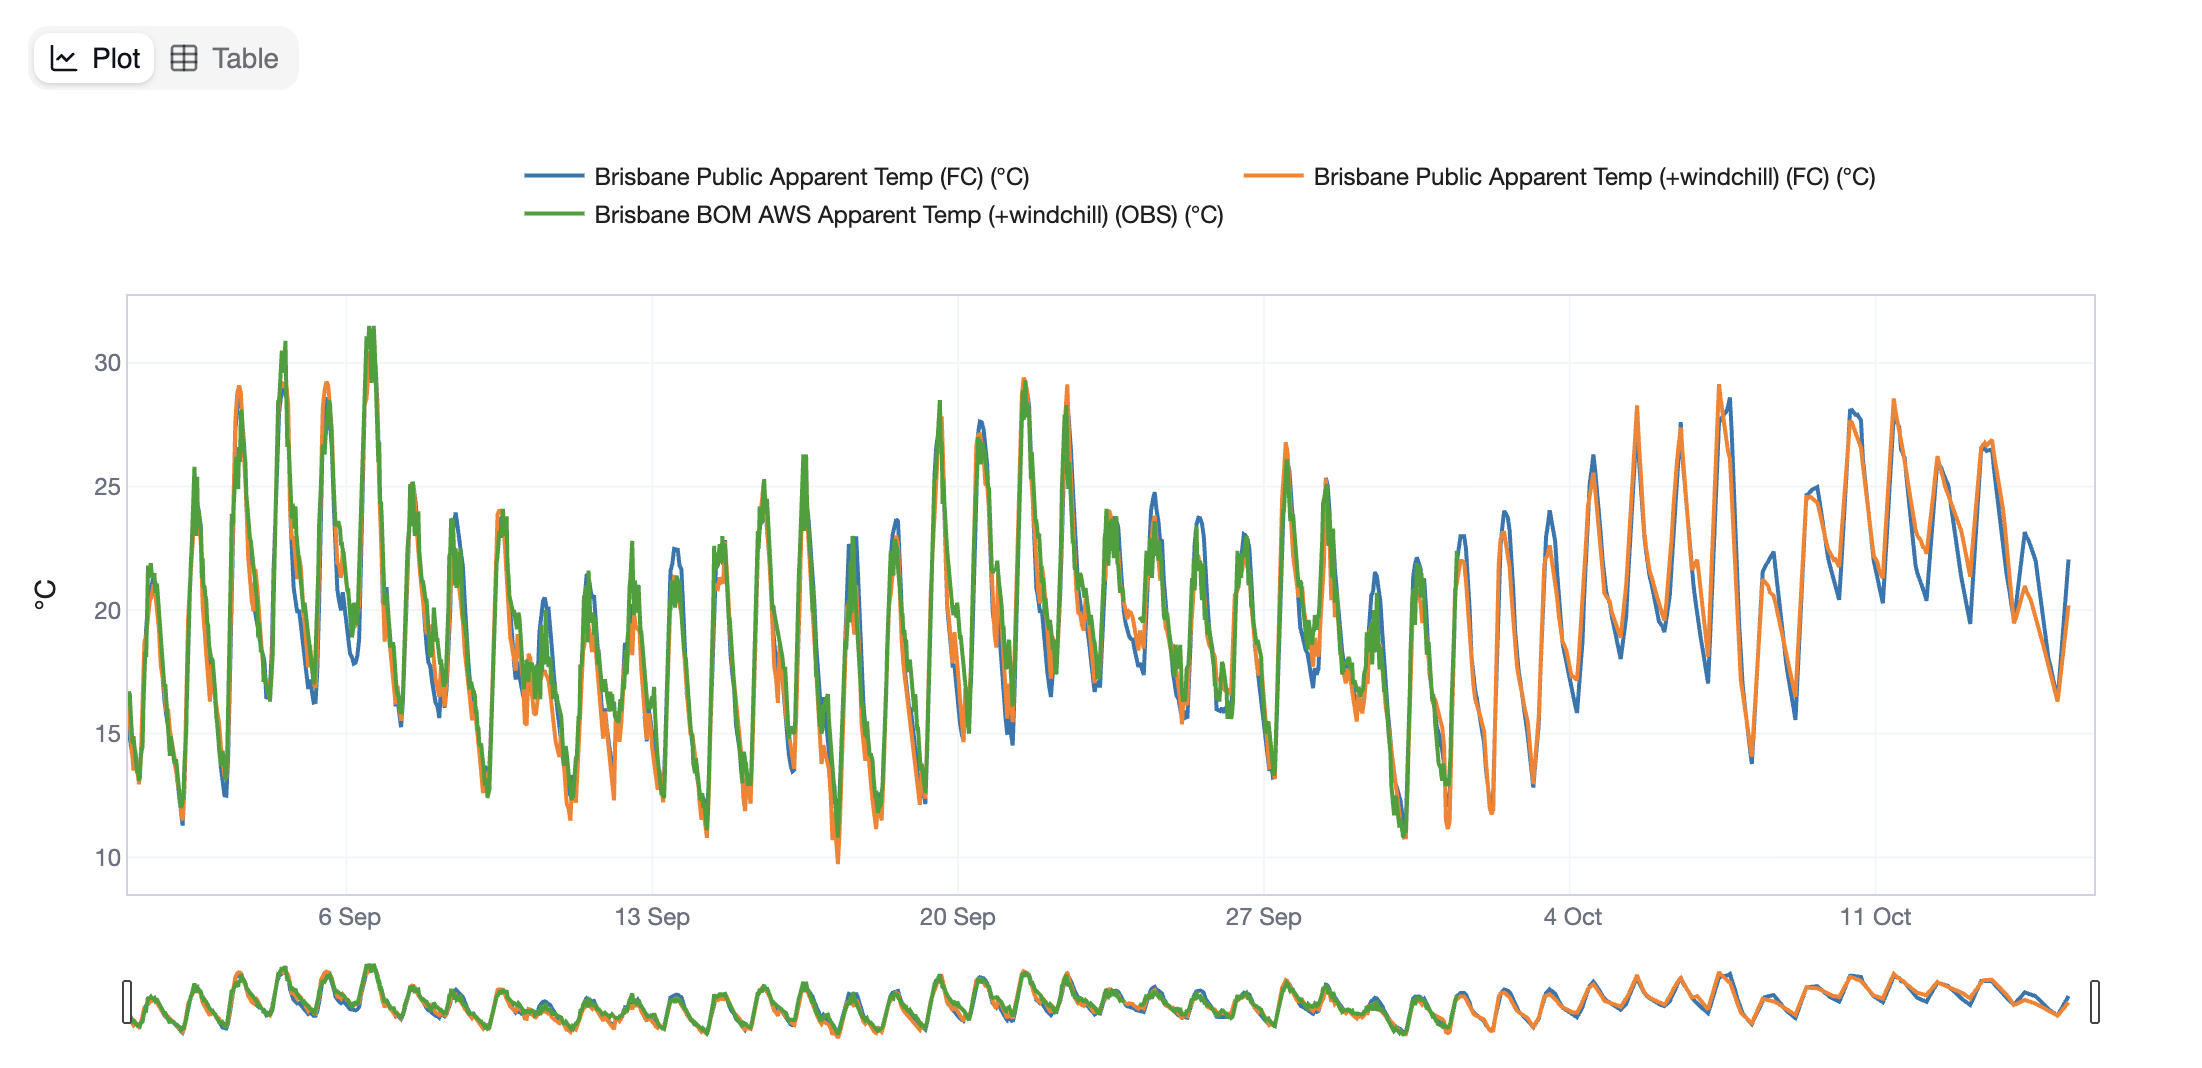Viewport: 2202px width, 1068px height.
Task: Click the range slider mini chart overview
Action: coord(1111,1001)
